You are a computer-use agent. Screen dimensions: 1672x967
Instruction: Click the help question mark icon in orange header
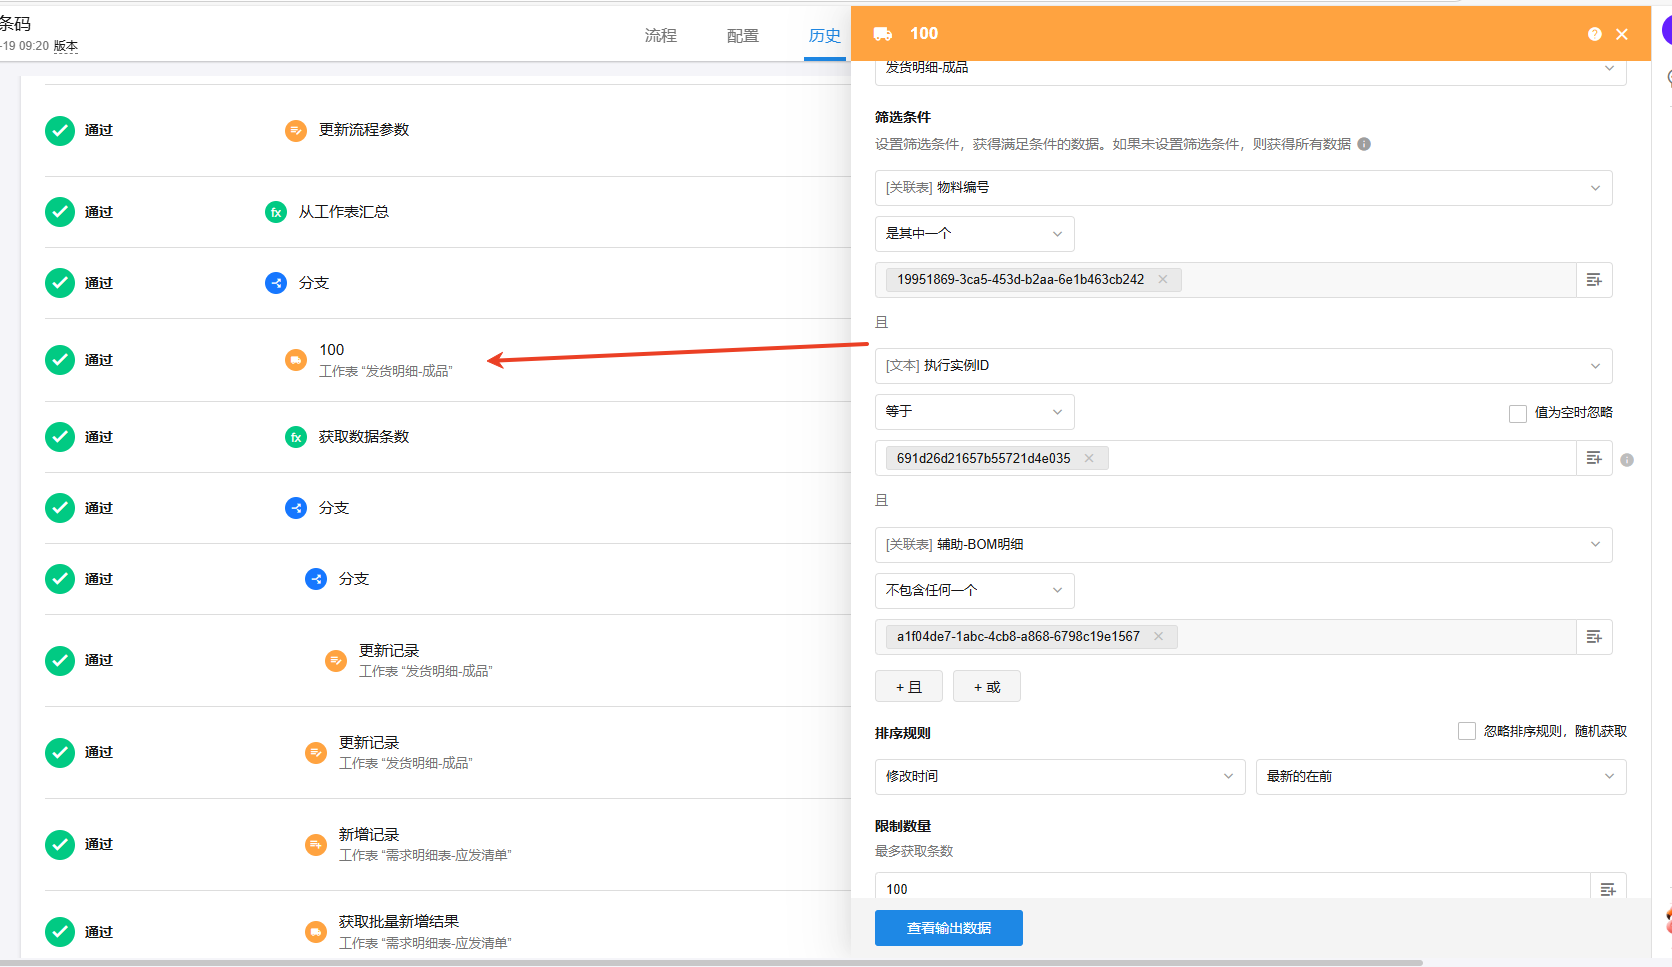coord(1594,34)
